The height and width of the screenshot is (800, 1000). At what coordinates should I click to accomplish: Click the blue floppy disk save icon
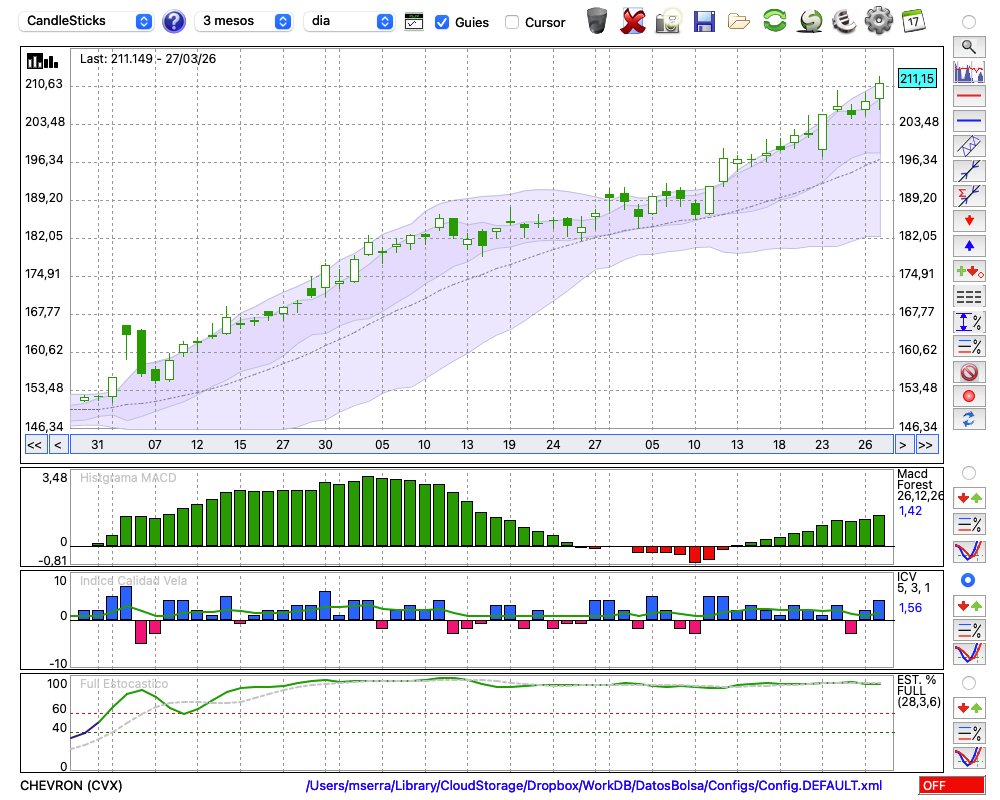pos(704,21)
